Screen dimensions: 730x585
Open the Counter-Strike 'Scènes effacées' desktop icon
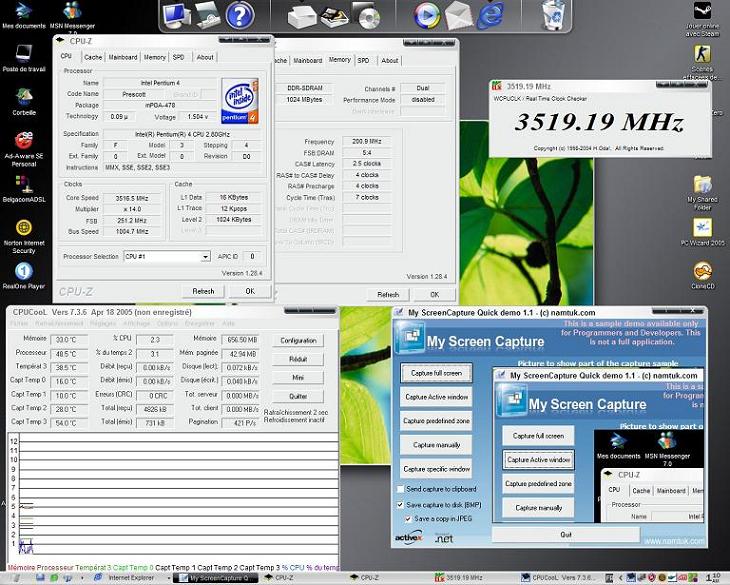[702, 62]
